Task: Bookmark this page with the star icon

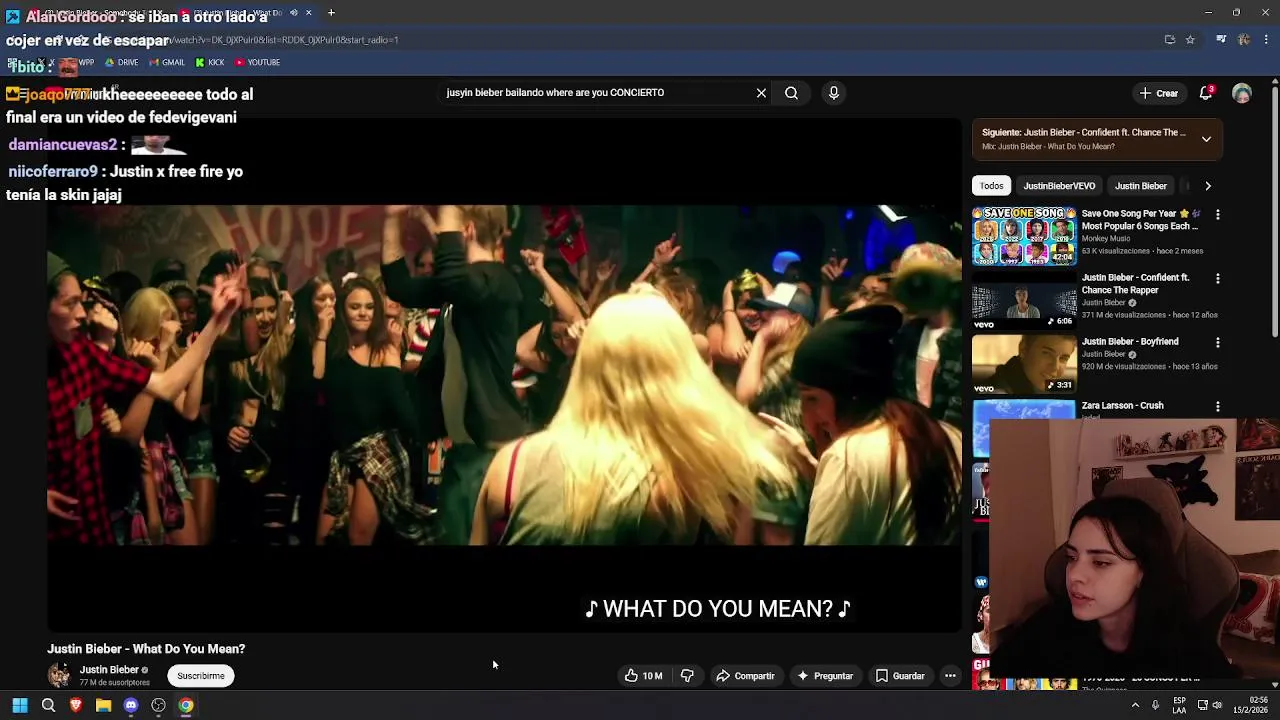Action: coord(1190,40)
